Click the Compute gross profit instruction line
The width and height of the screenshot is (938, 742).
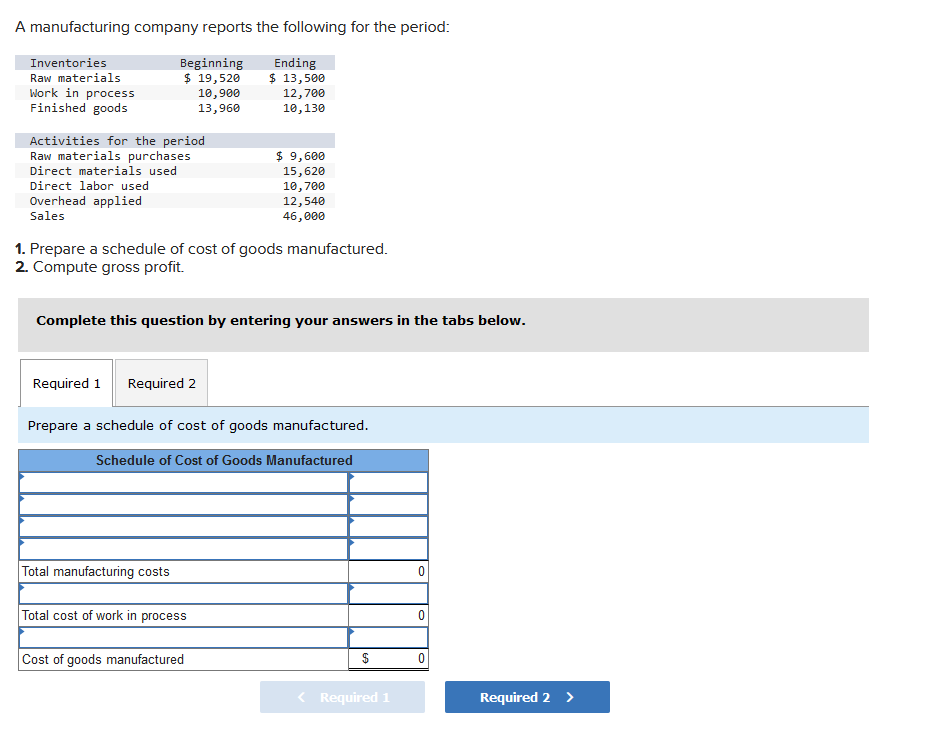[x=100, y=267]
